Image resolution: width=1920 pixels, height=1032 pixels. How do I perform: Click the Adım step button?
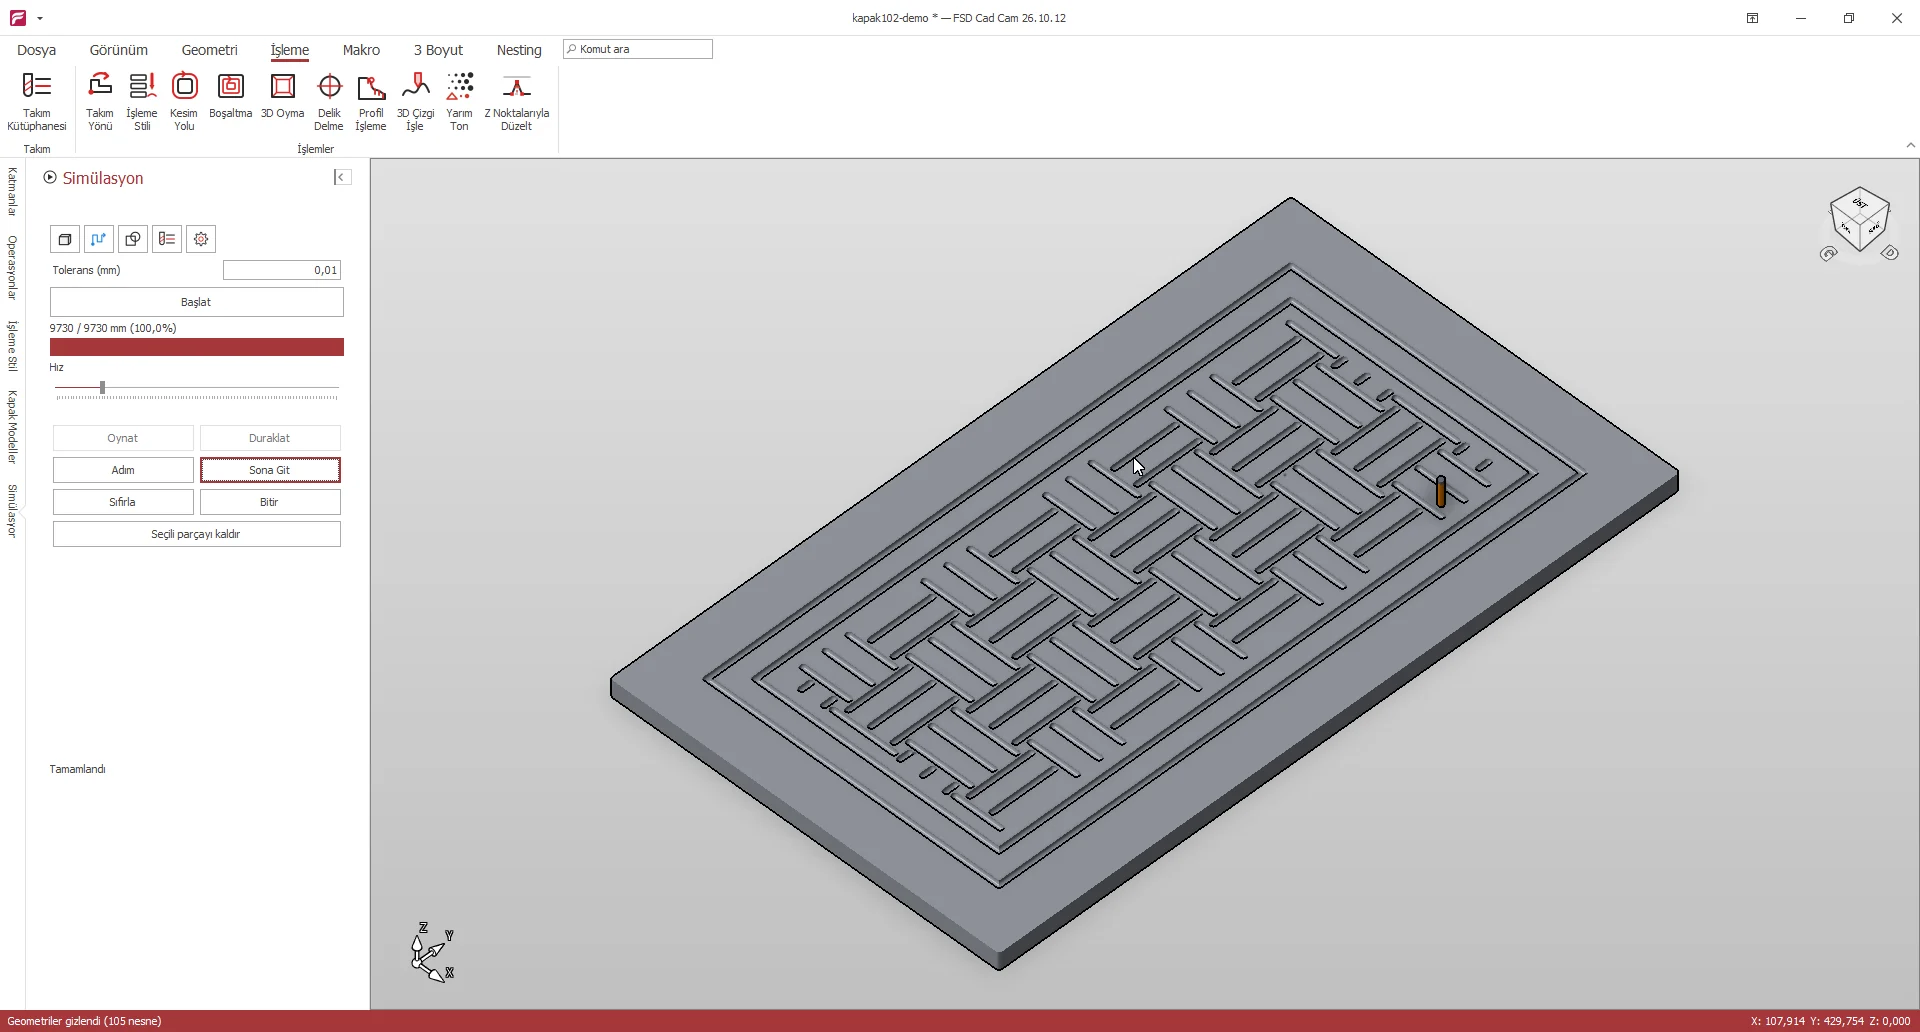pyautogui.click(x=123, y=470)
